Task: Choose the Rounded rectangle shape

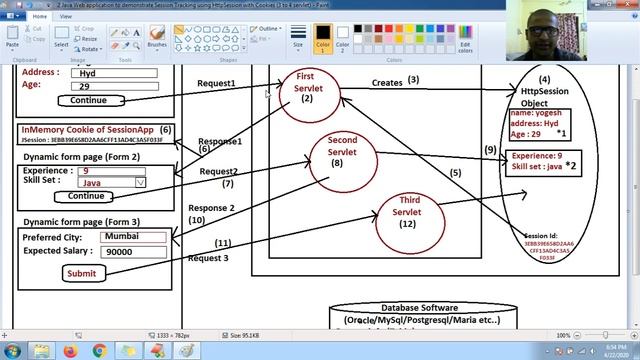Action: pos(216,30)
